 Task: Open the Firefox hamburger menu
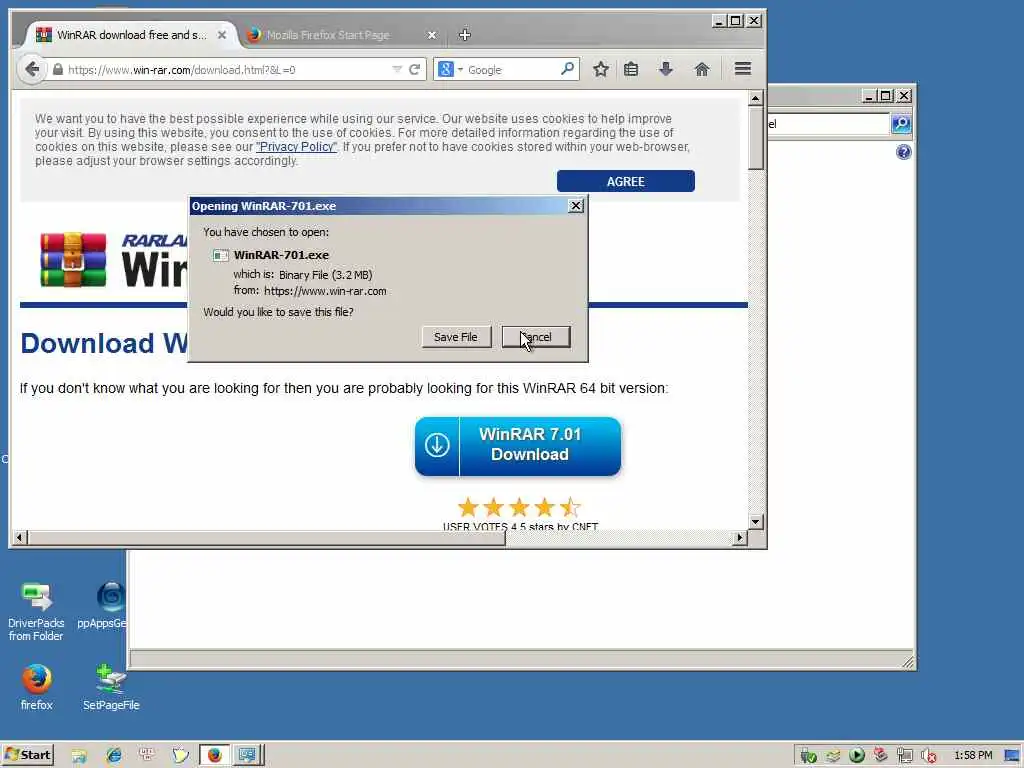pos(743,69)
